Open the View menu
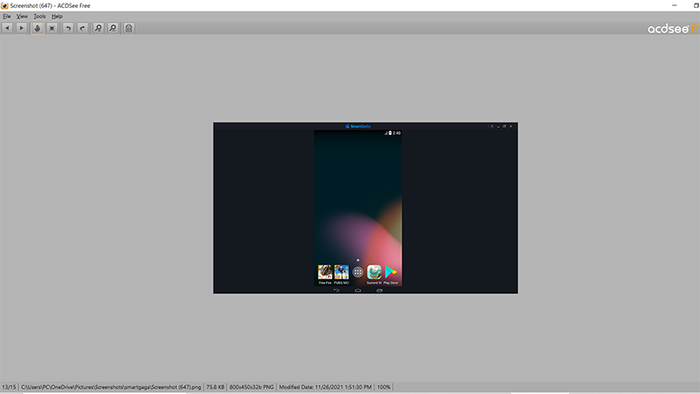This screenshot has height=394, width=700. [22, 16]
